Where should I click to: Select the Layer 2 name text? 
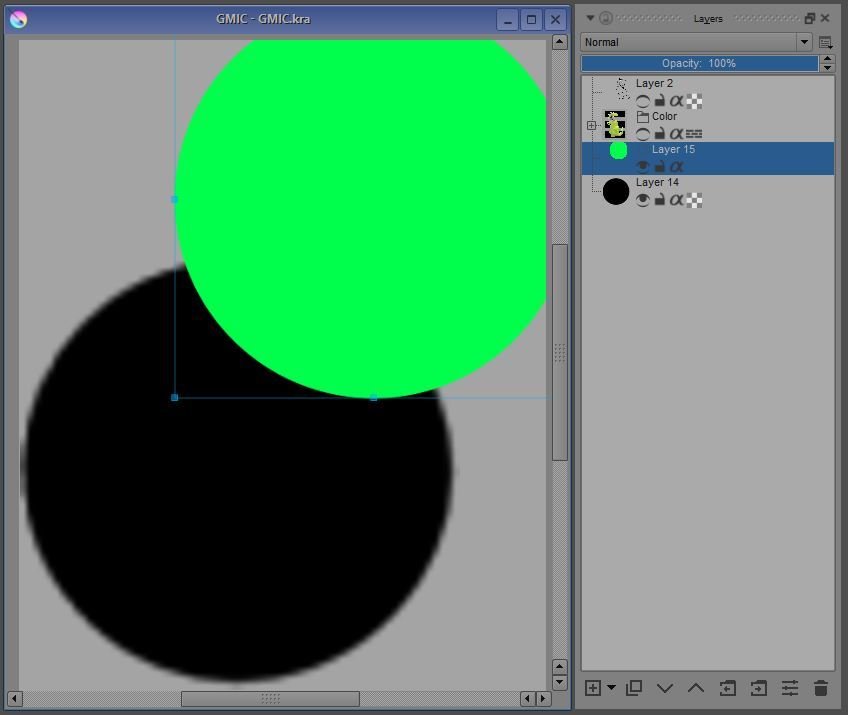(654, 83)
